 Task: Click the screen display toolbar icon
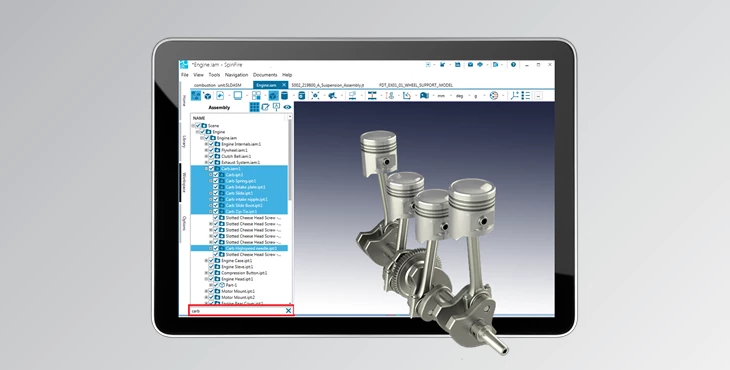click(x=238, y=95)
